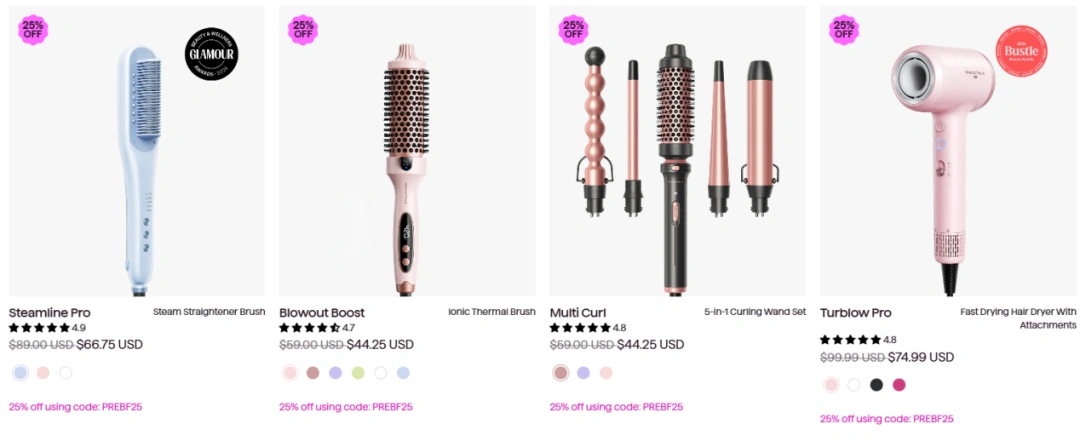This screenshot has width=1080, height=447.
Task: Choose the black color swatch for Turblow Pro
Action: click(x=876, y=384)
